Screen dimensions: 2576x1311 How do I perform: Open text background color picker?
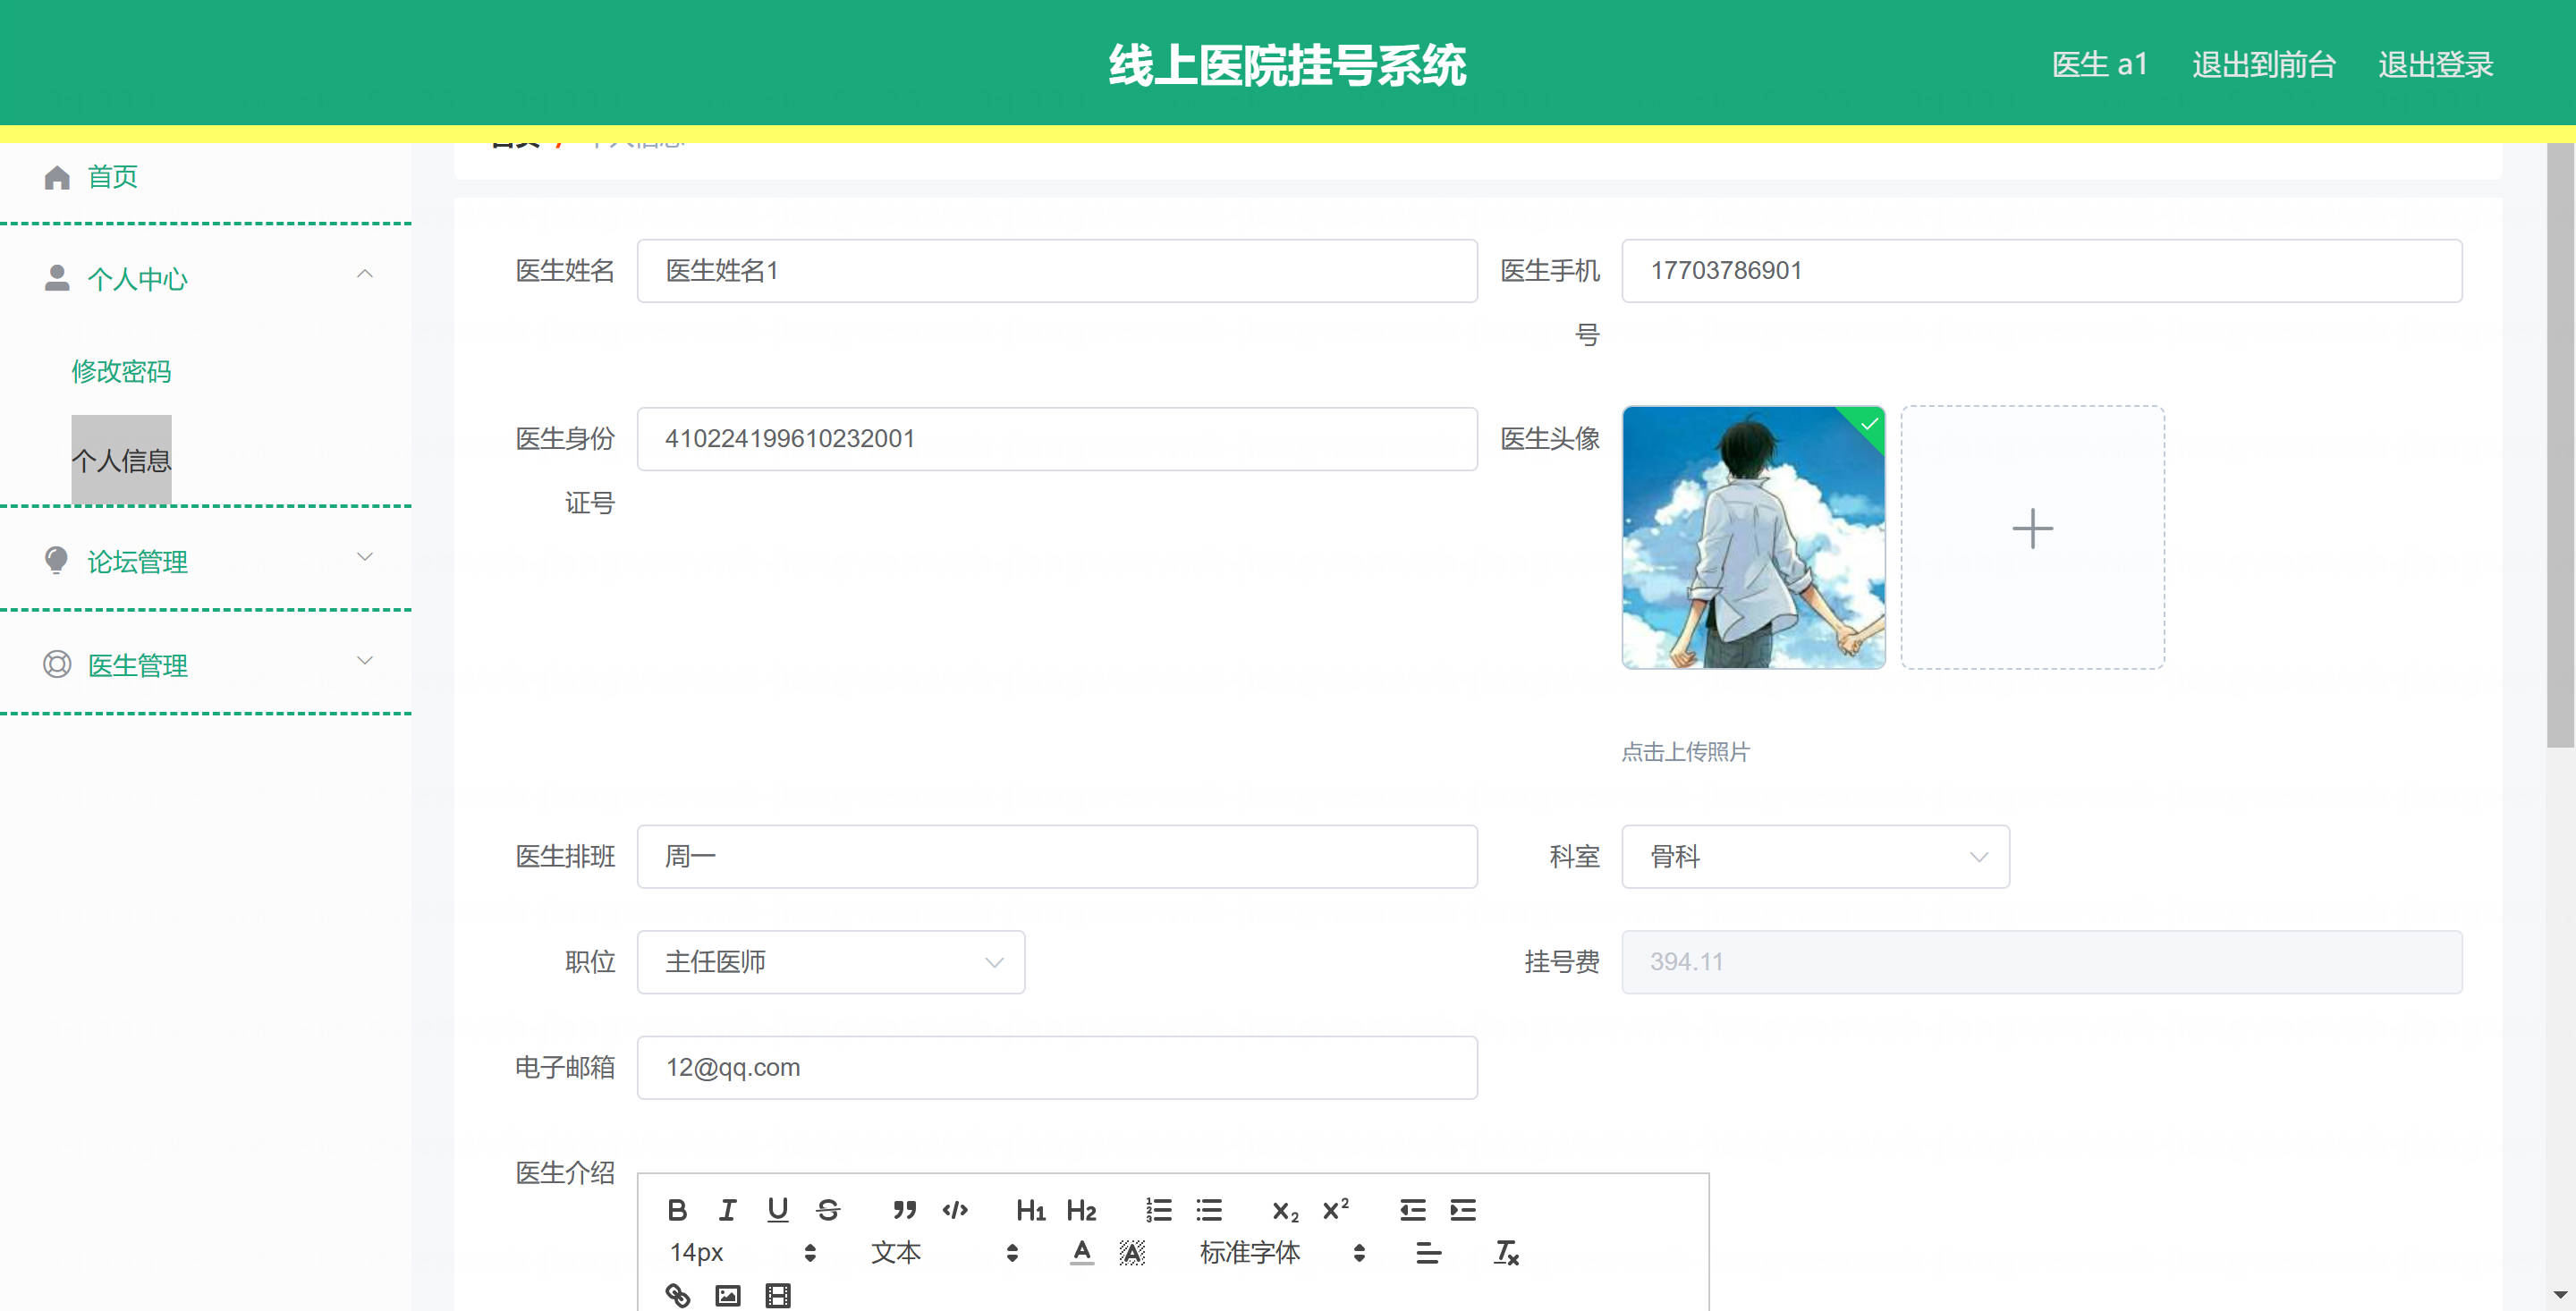tap(1132, 1252)
